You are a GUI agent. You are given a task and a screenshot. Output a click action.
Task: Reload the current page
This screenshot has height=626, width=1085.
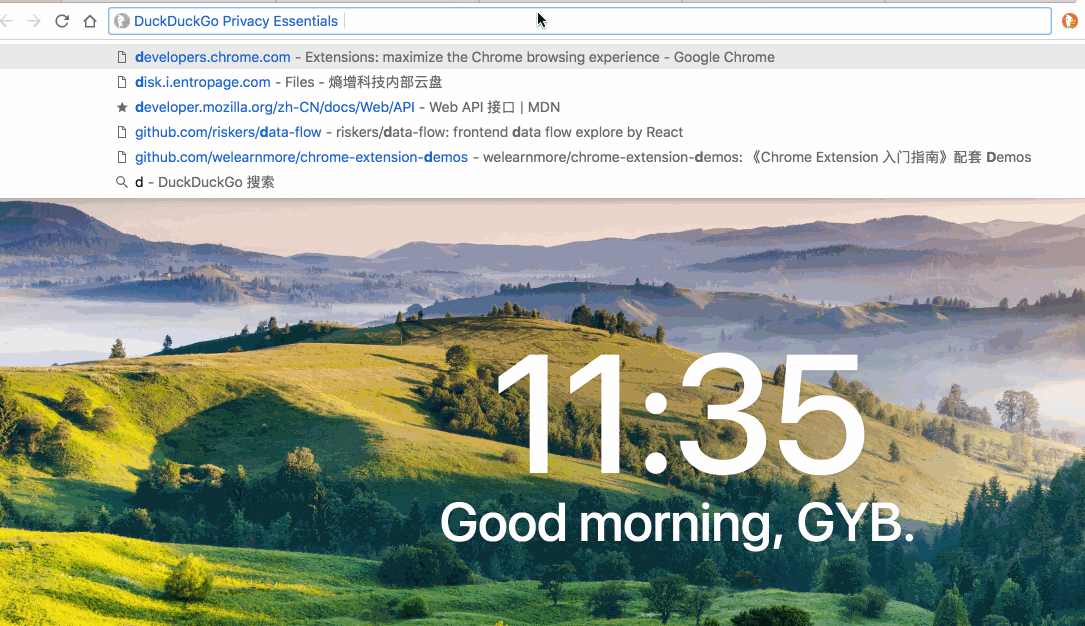(61, 20)
